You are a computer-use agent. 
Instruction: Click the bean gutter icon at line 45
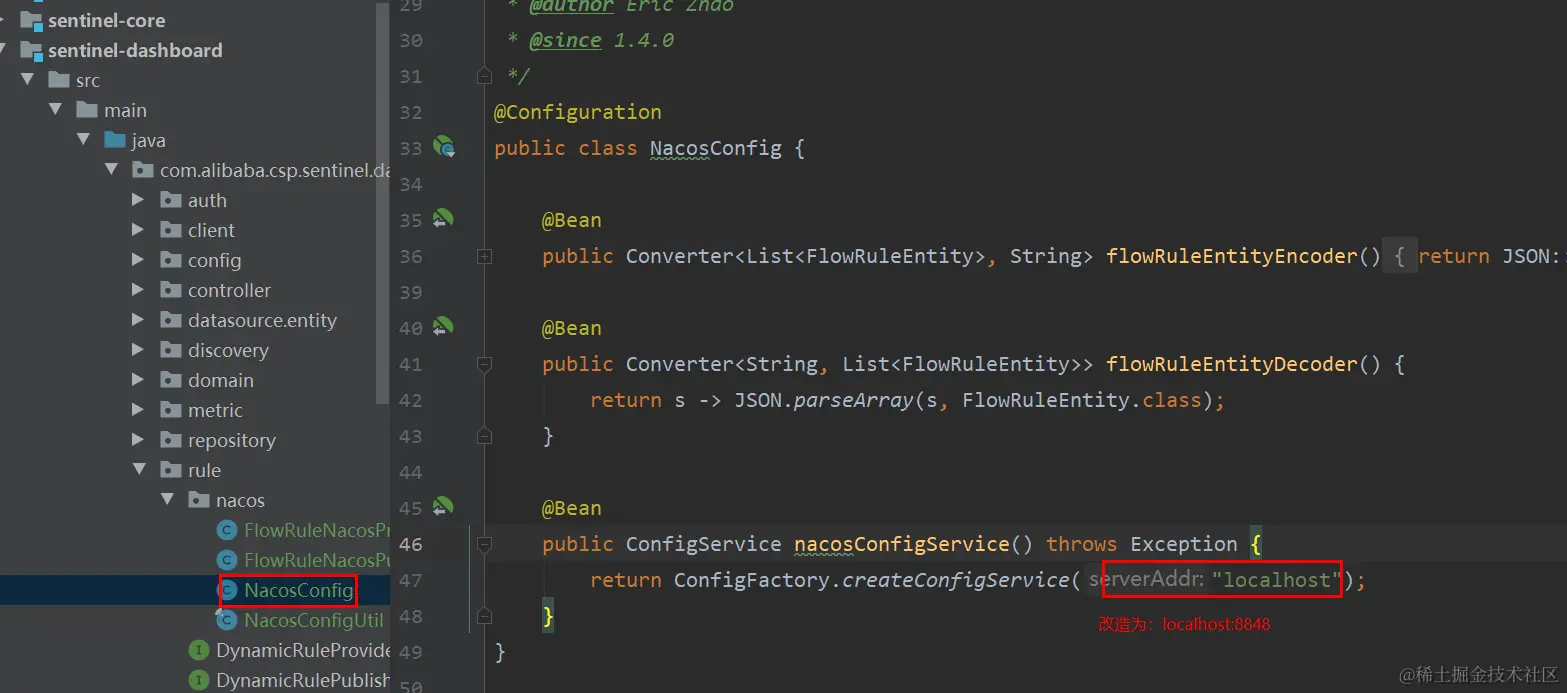[443, 507]
